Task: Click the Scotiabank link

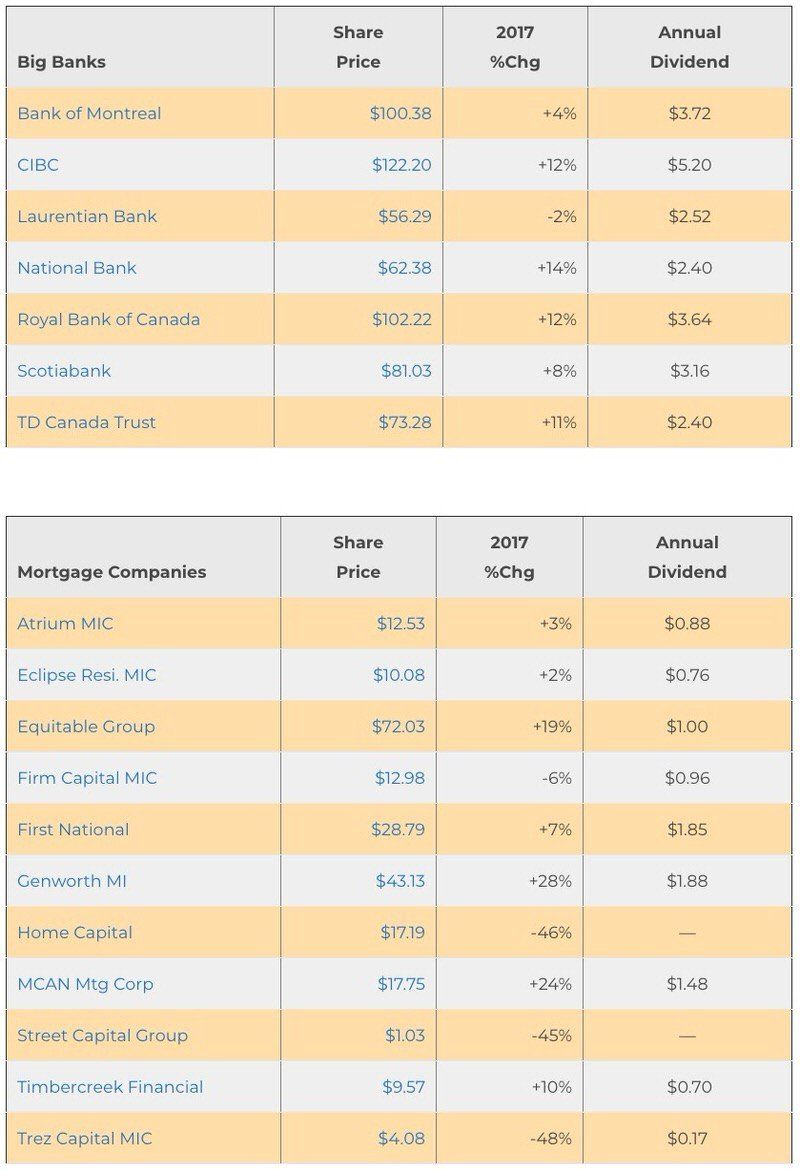Action: 63,371
